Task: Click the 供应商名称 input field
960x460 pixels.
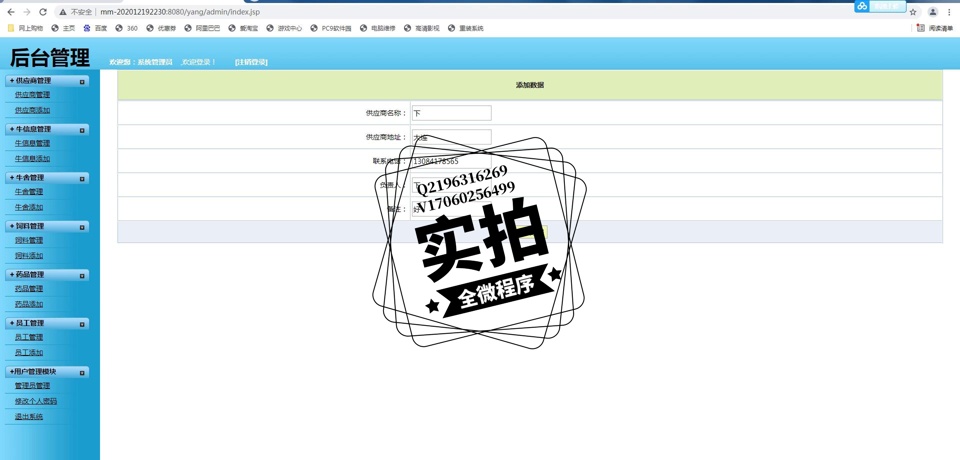Action: (x=451, y=113)
